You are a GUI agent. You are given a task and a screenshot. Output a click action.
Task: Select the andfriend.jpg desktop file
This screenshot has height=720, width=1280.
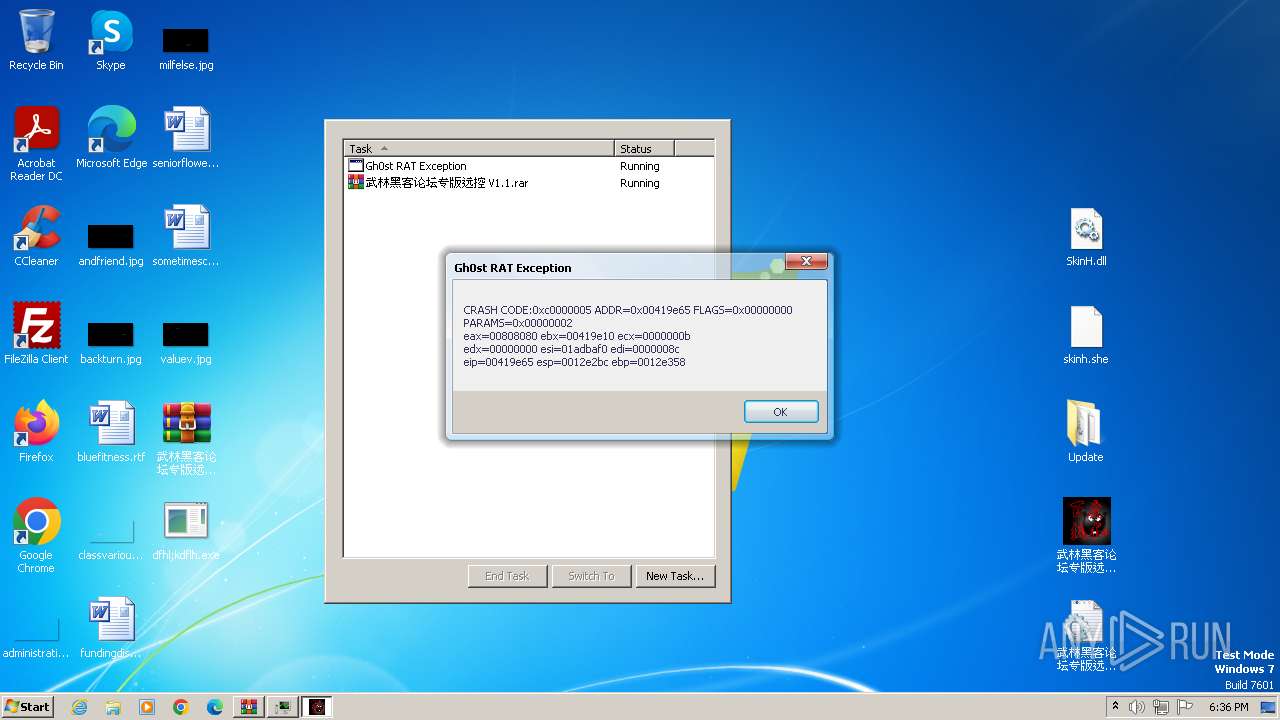click(x=111, y=244)
